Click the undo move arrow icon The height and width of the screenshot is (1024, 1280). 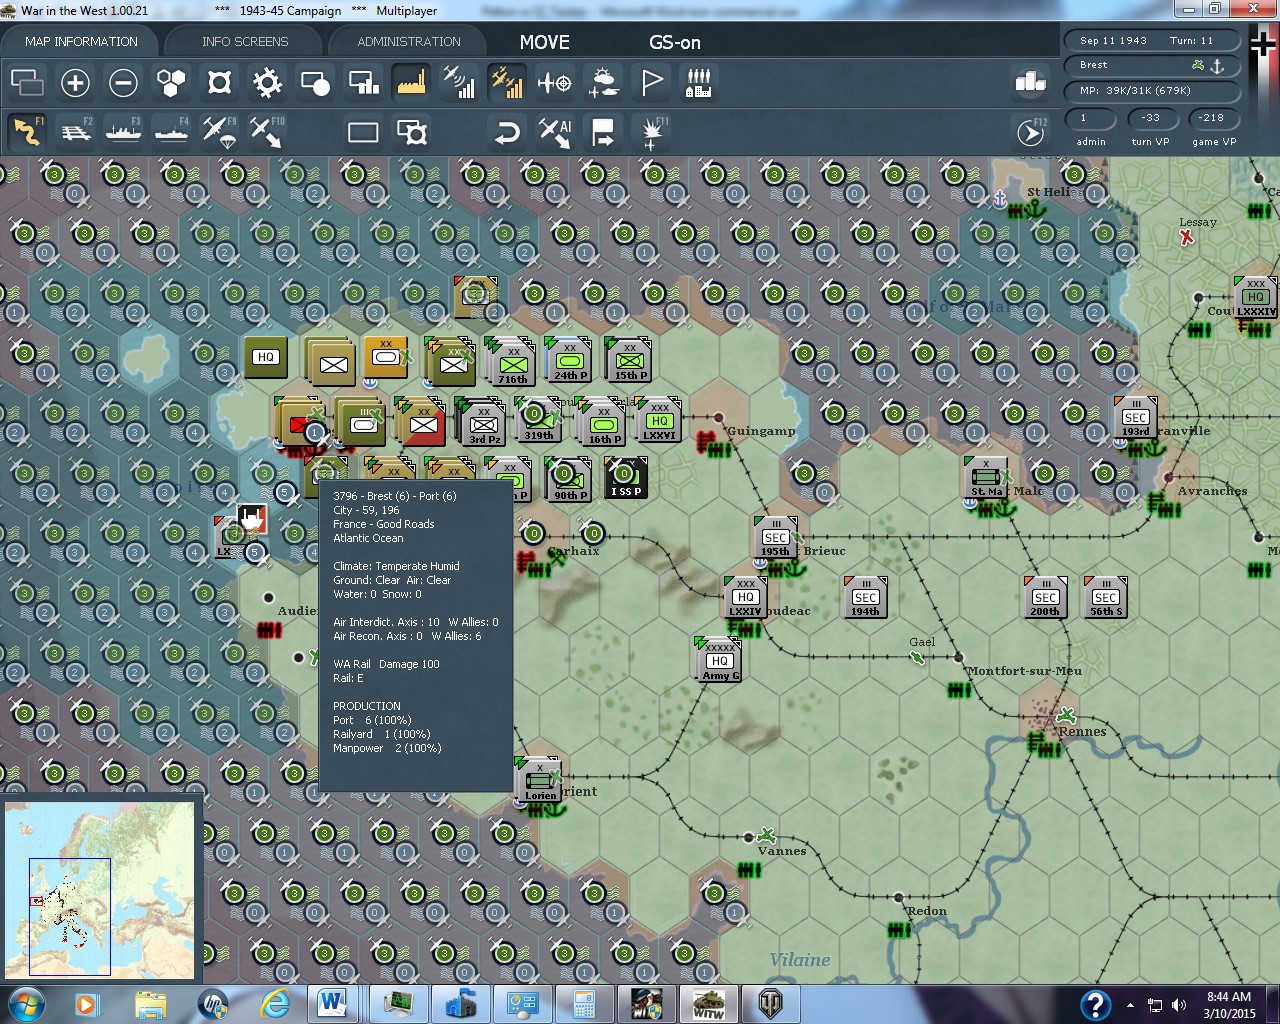[507, 132]
